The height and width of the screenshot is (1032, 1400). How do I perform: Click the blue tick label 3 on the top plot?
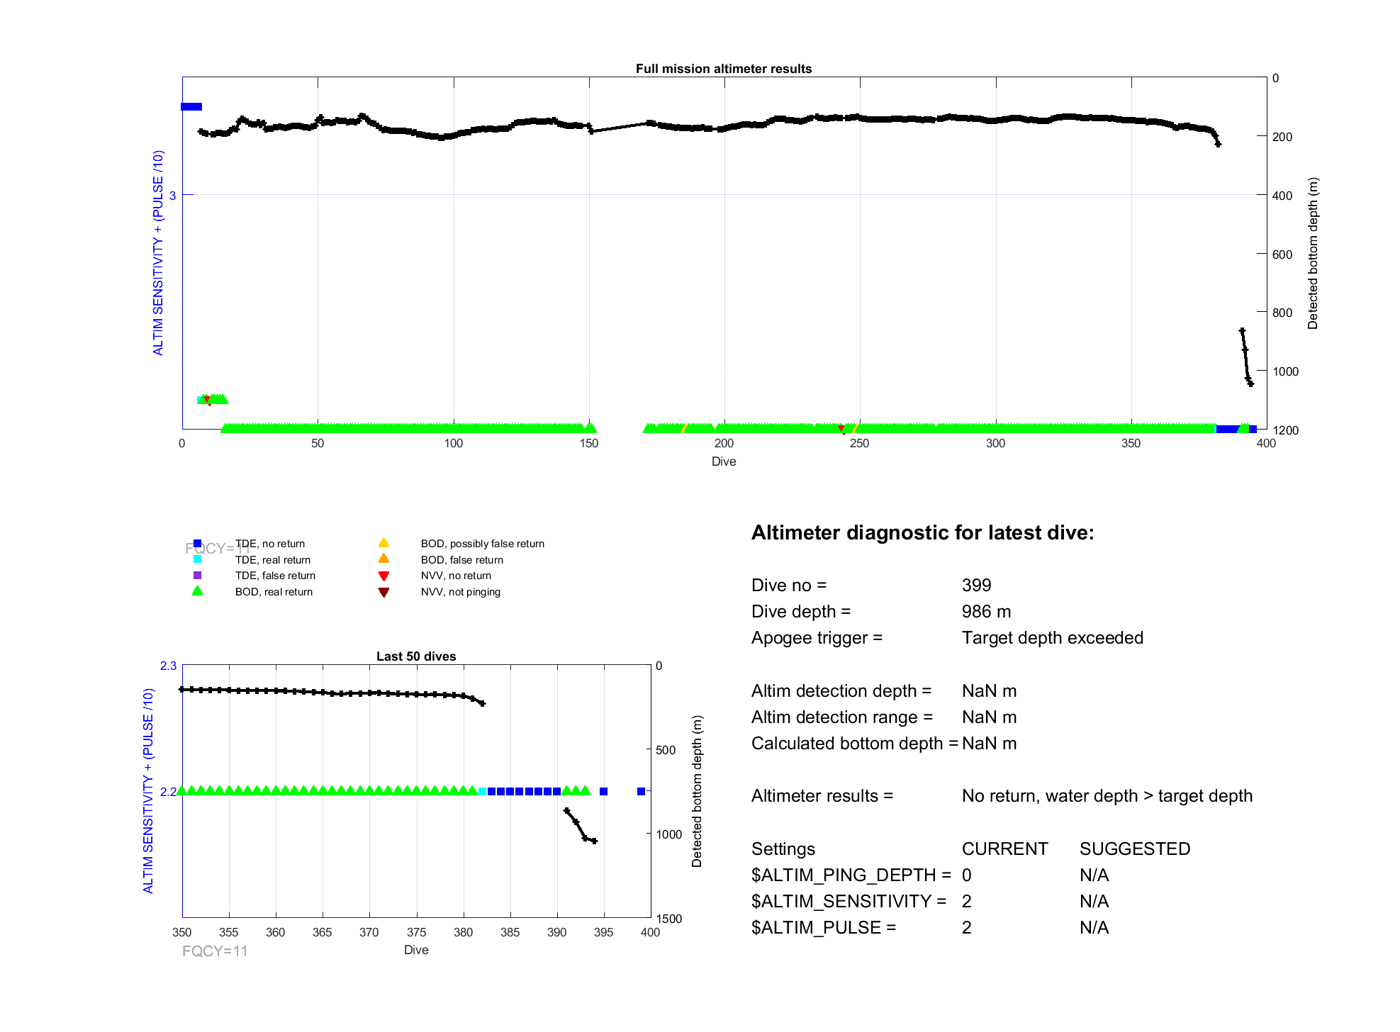tap(173, 196)
